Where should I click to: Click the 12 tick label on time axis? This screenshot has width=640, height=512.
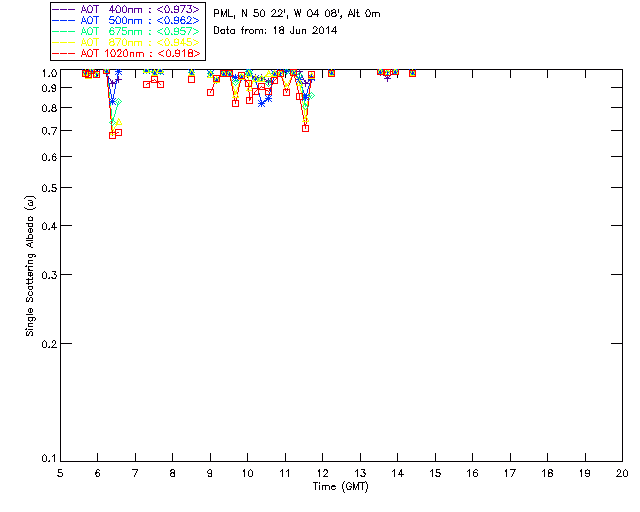pos(322,472)
